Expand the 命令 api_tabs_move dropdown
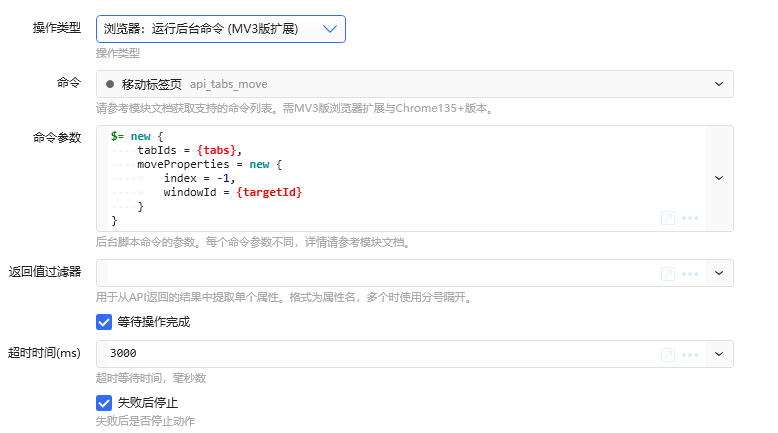778x433 pixels. click(718, 84)
